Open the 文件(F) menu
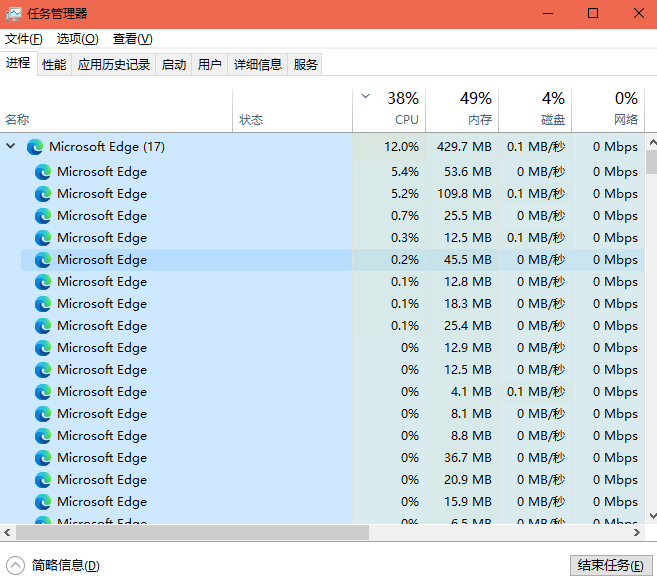 click(23, 39)
